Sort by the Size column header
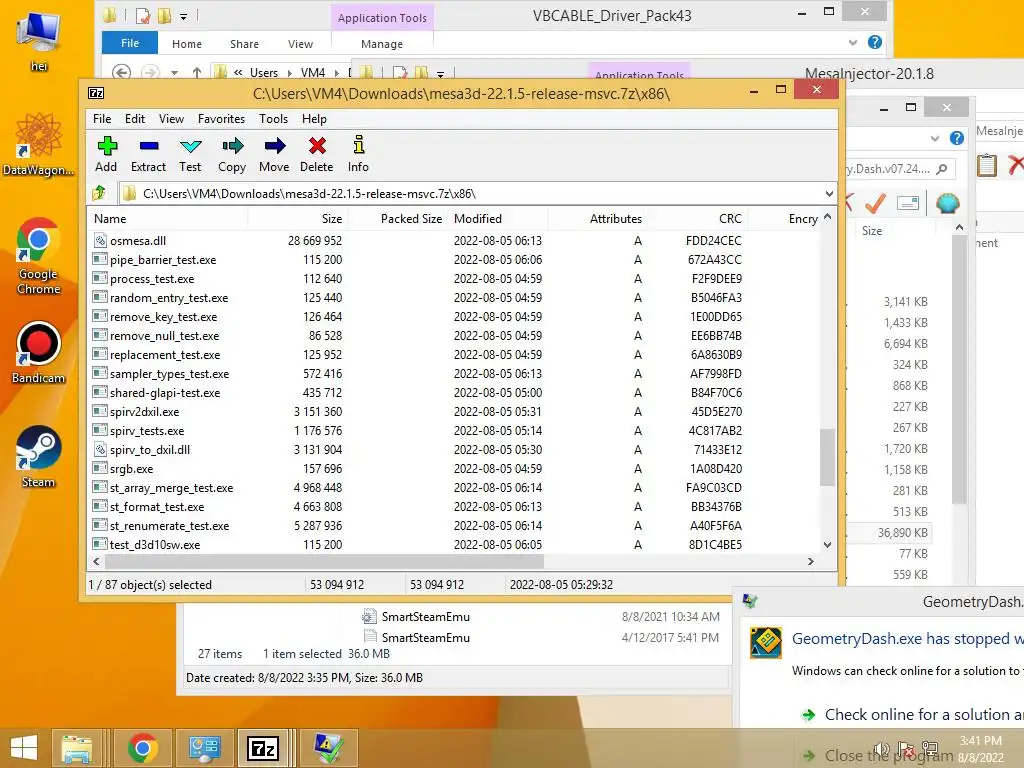This screenshot has height=768, width=1024. 298,219
